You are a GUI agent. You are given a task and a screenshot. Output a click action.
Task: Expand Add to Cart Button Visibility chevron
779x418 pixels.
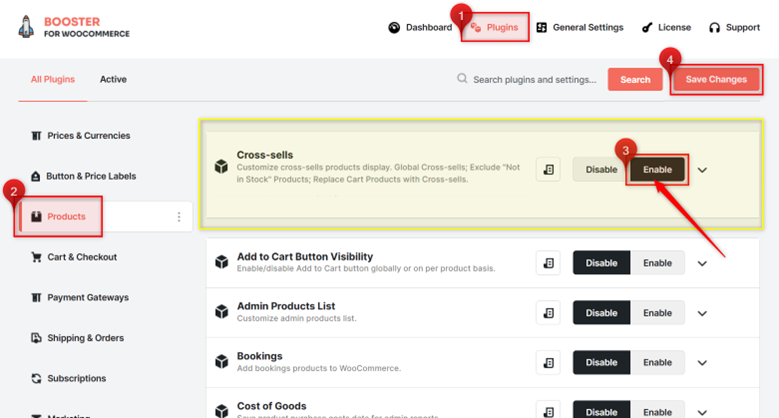[702, 263]
